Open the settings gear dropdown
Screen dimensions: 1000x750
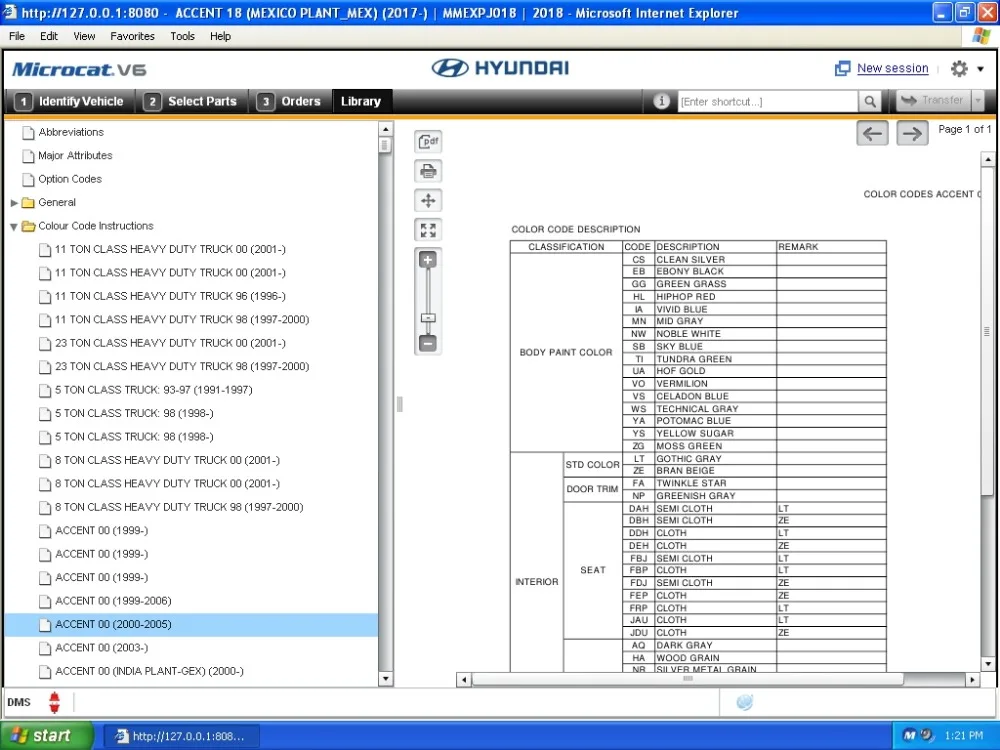pyautogui.click(x=967, y=68)
